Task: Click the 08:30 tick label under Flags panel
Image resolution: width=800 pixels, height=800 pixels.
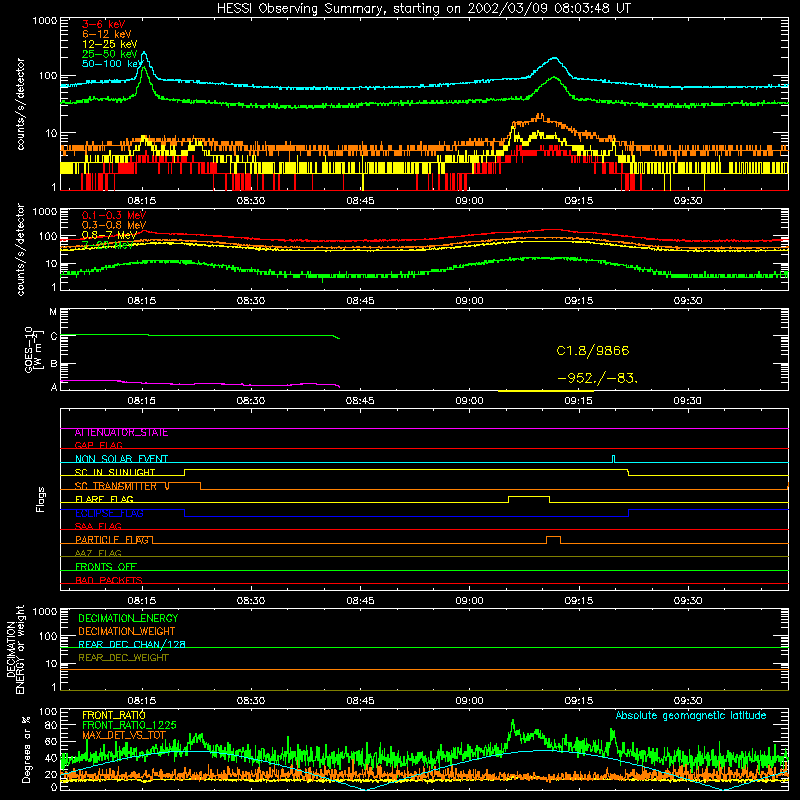Action: tap(251, 601)
